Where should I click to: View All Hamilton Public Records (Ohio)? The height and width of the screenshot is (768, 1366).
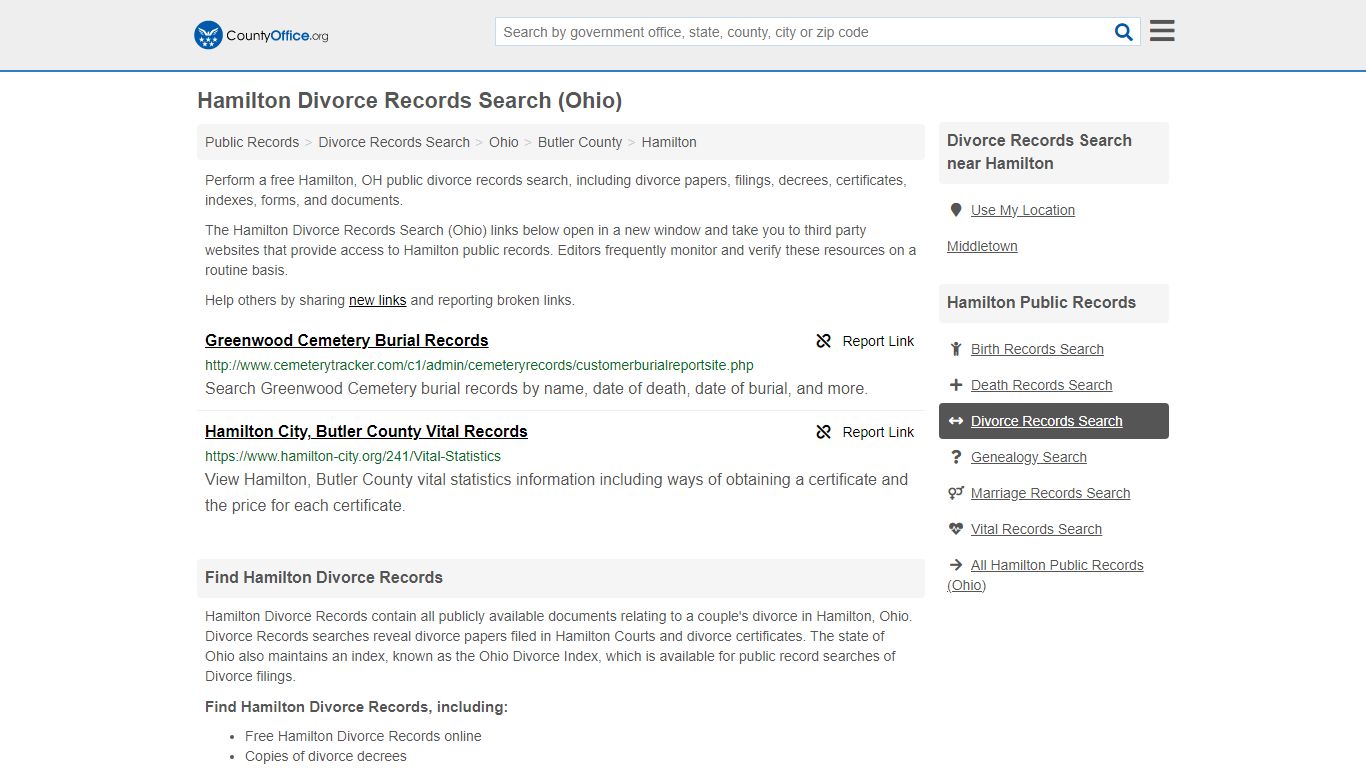pos(1046,575)
